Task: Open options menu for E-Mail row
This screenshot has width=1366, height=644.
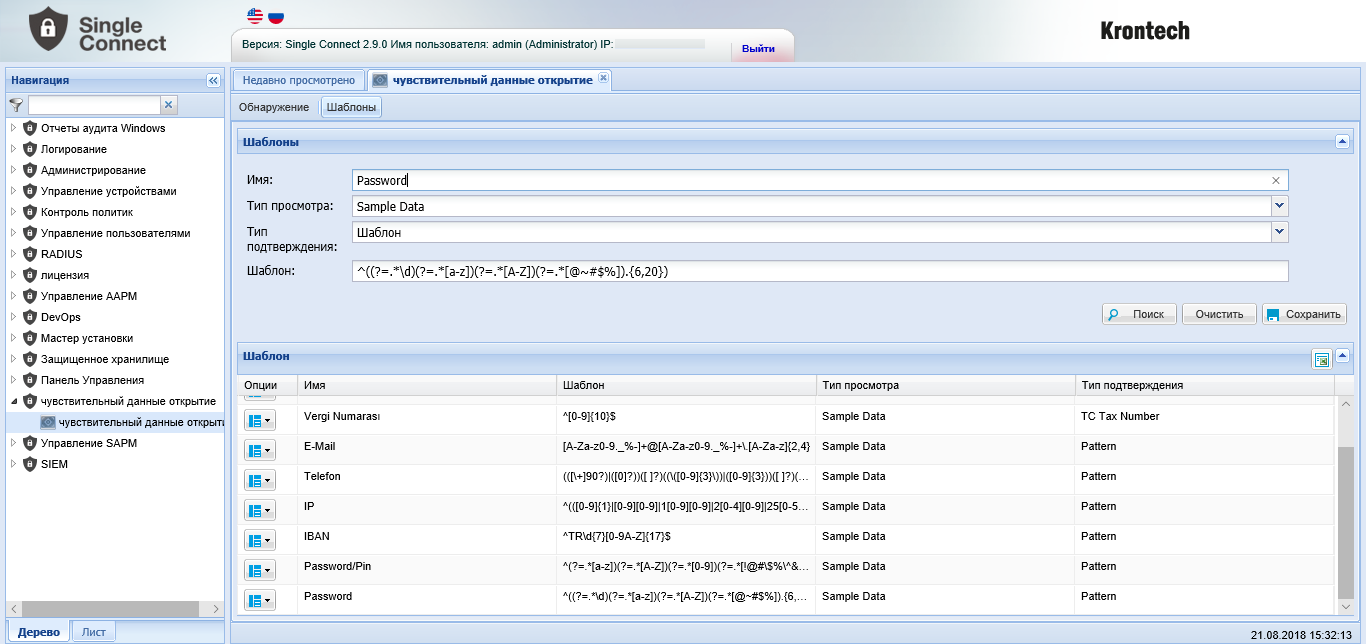Action: click(x=259, y=451)
